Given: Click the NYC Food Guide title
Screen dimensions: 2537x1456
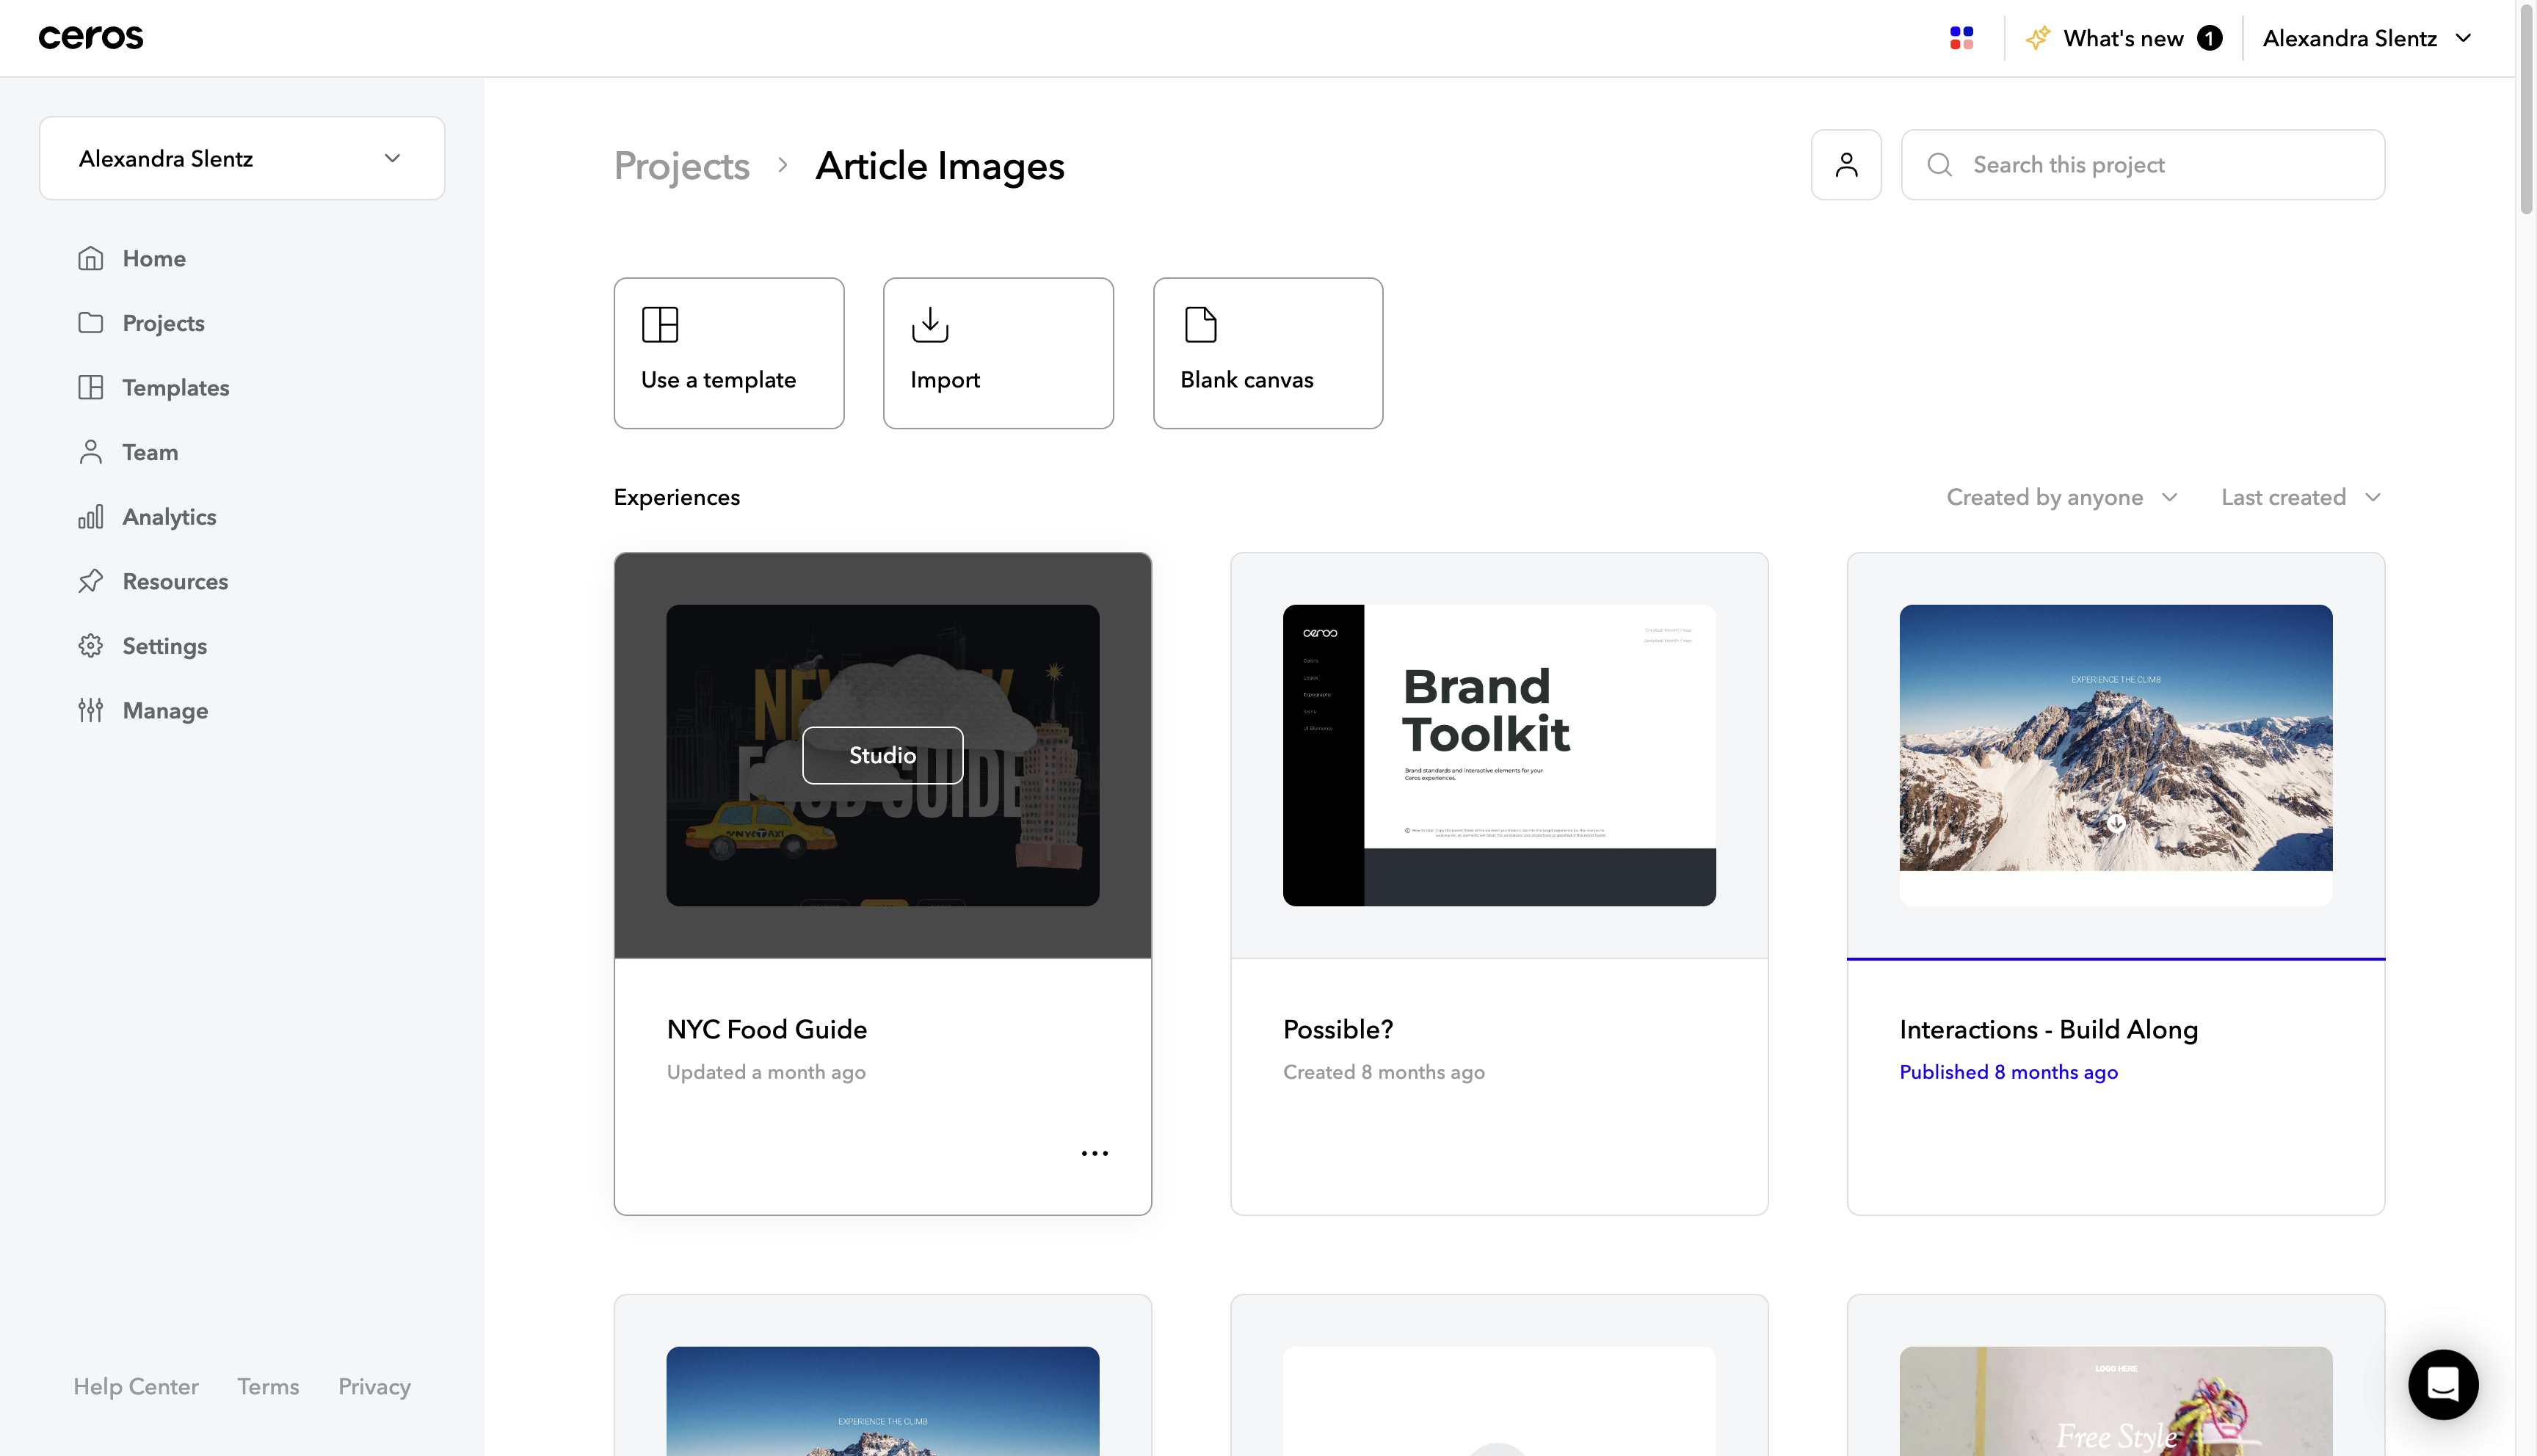Looking at the screenshot, I should click(767, 1029).
